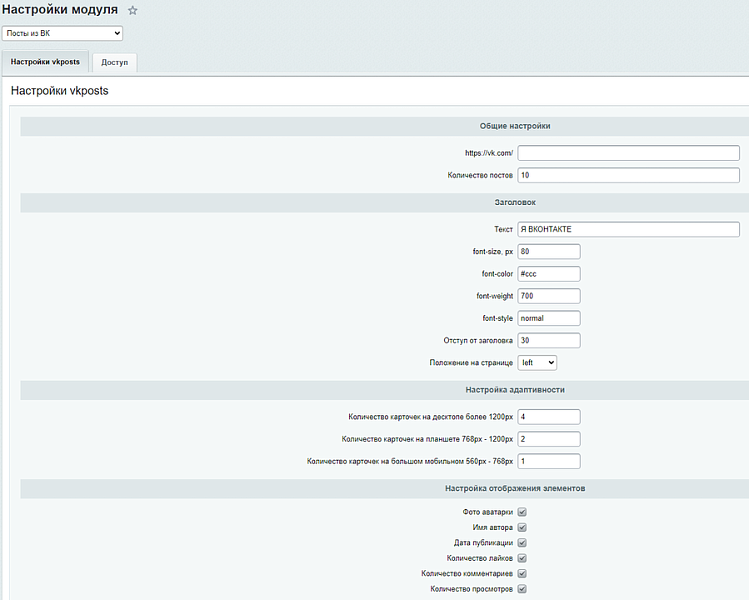The image size is (749, 600).
Task: Click the font-weight field
Action: [x=549, y=296]
